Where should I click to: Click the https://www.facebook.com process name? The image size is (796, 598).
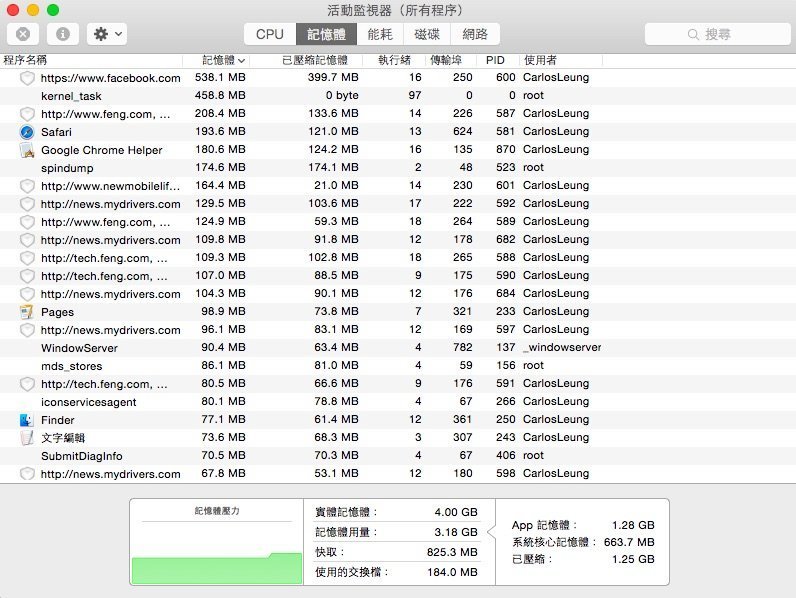(111, 78)
